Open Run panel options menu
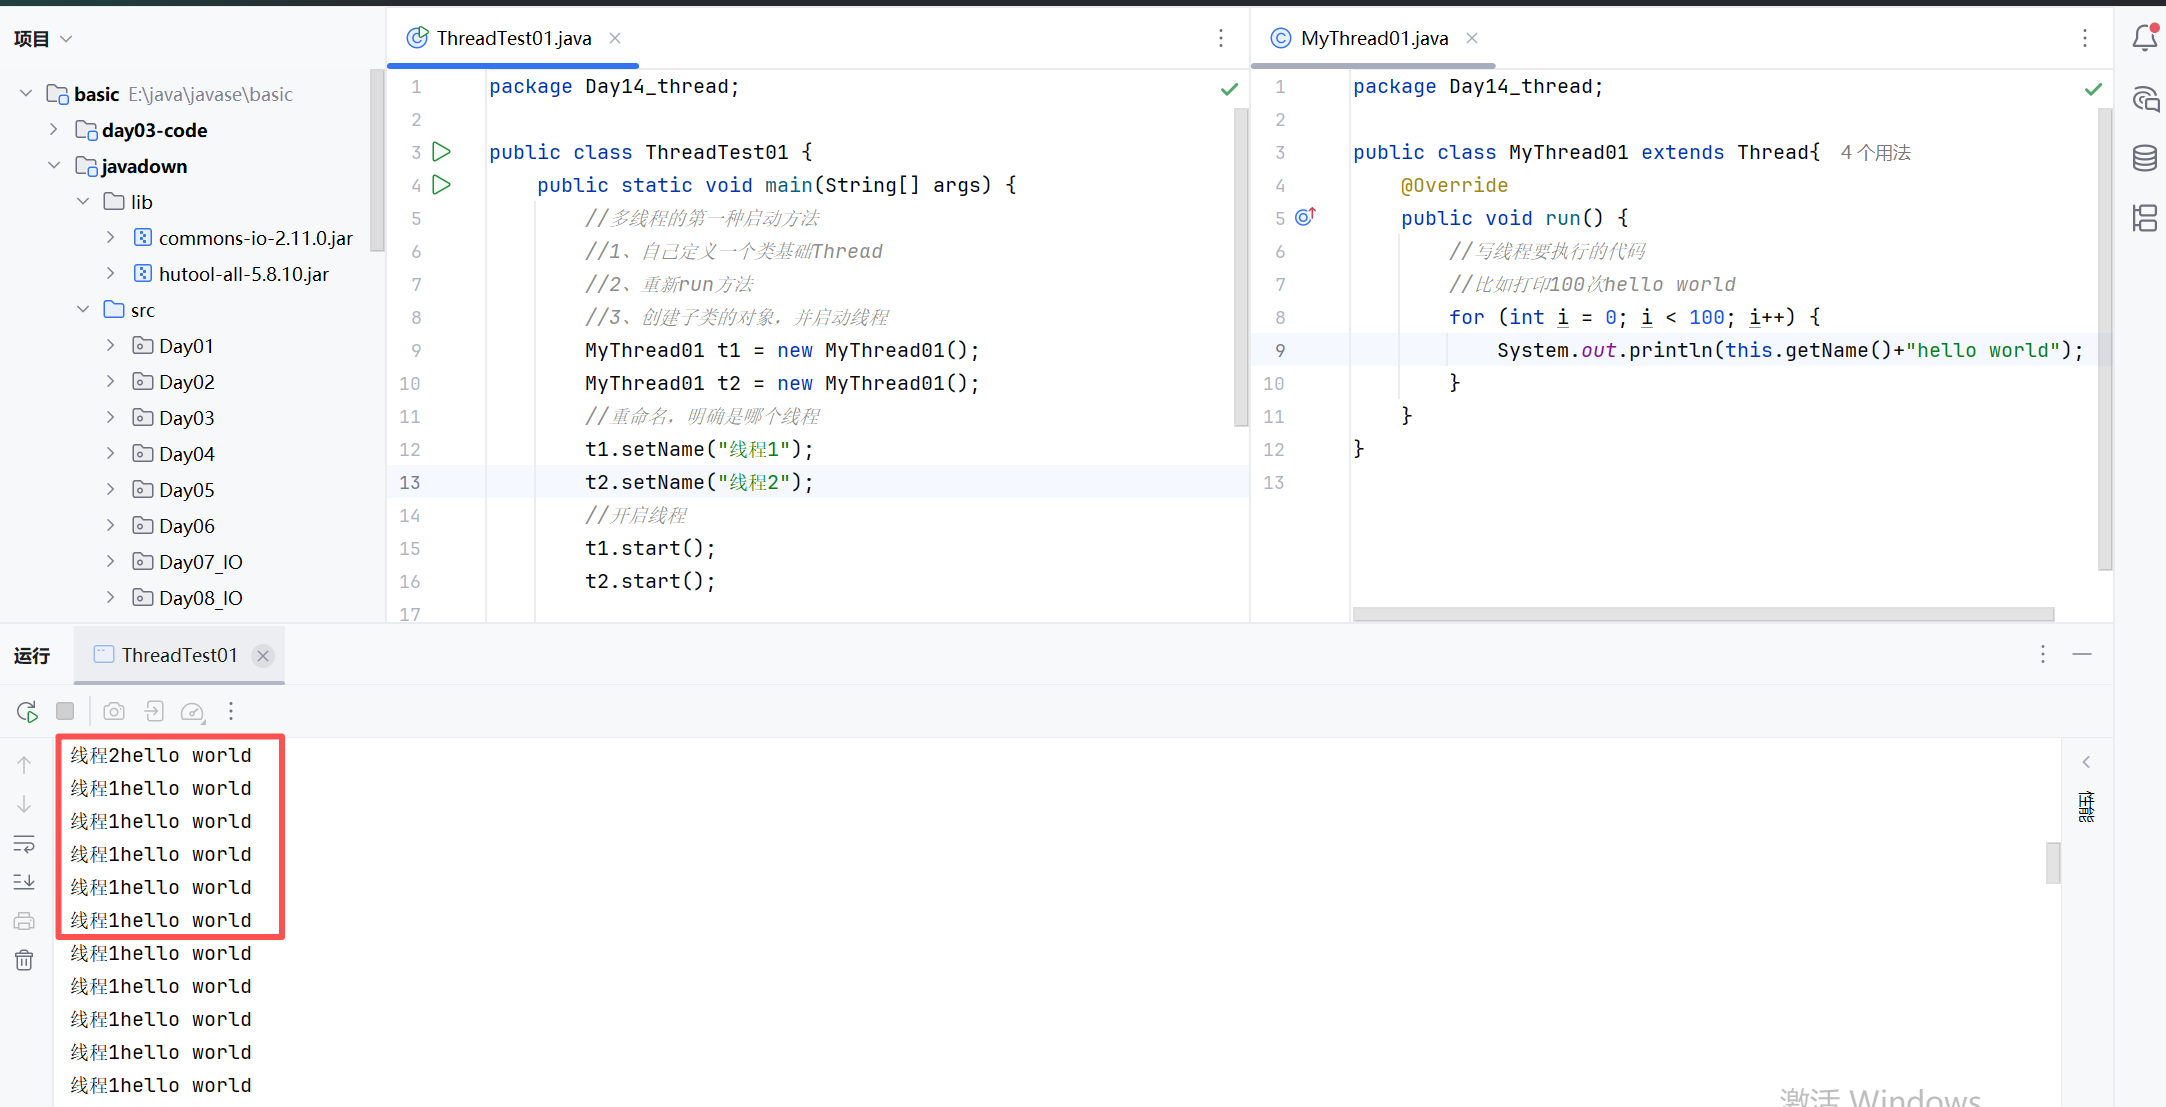This screenshot has height=1107, width=2166. (2043, 654)
